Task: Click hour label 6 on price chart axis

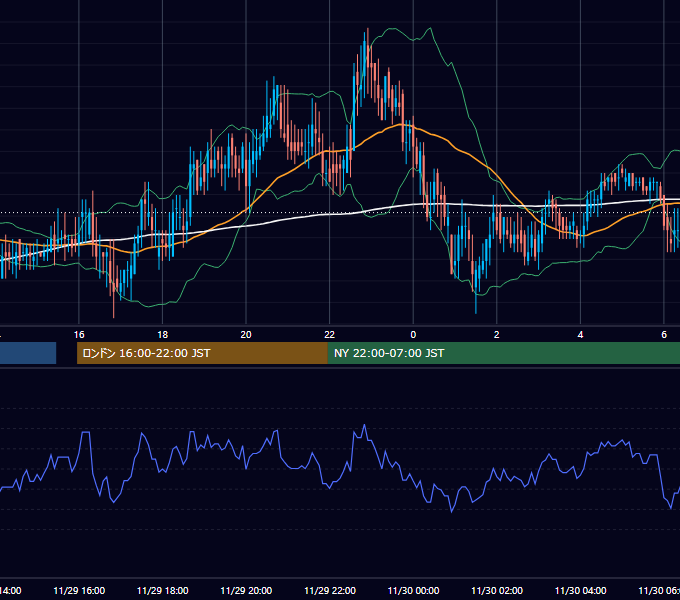Action: pos(664,334)
